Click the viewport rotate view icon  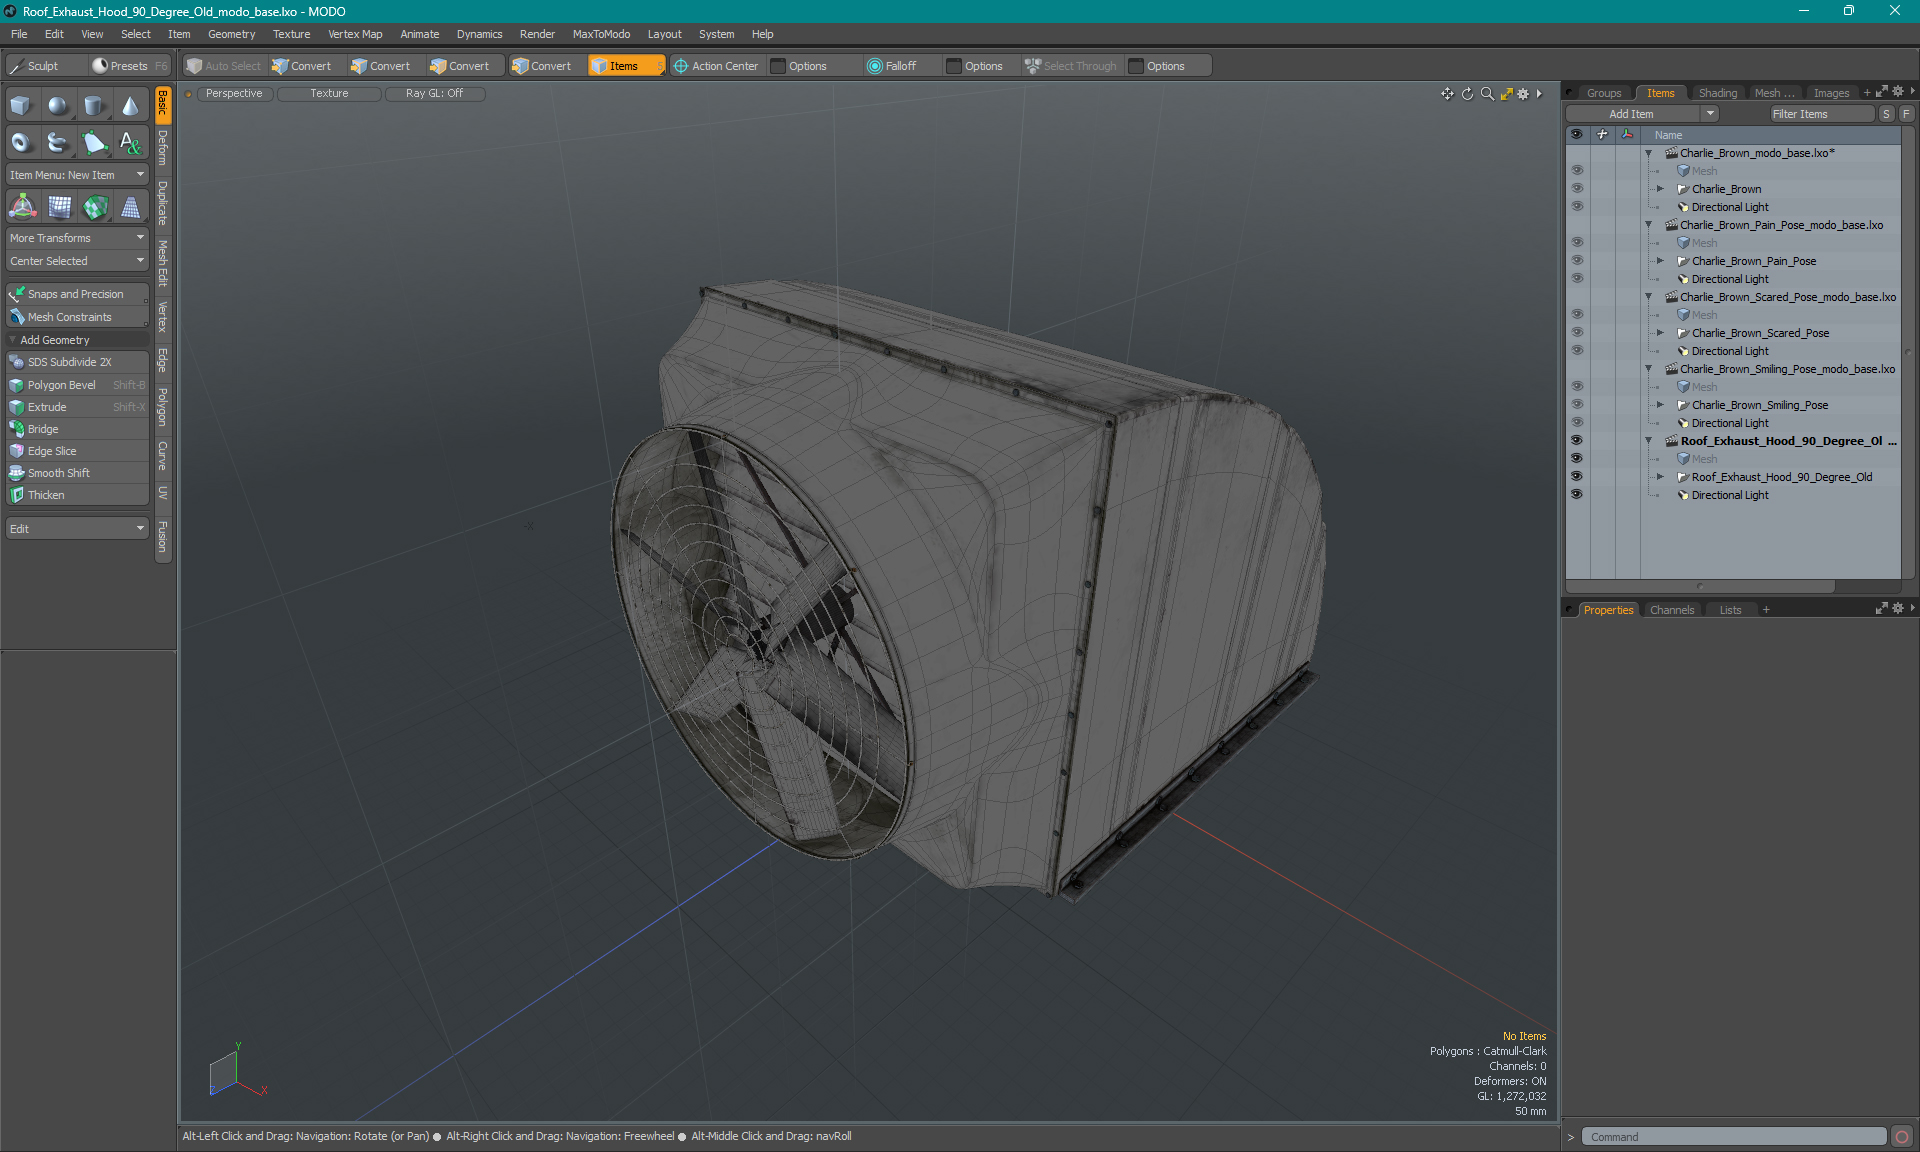tap(1467, 94)
